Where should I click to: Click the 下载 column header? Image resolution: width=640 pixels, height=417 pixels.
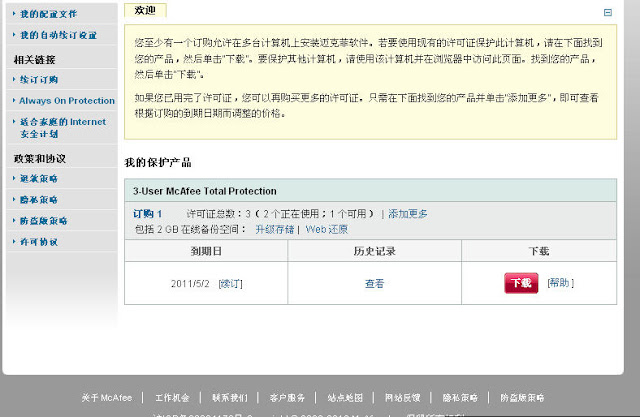[539, 251]
